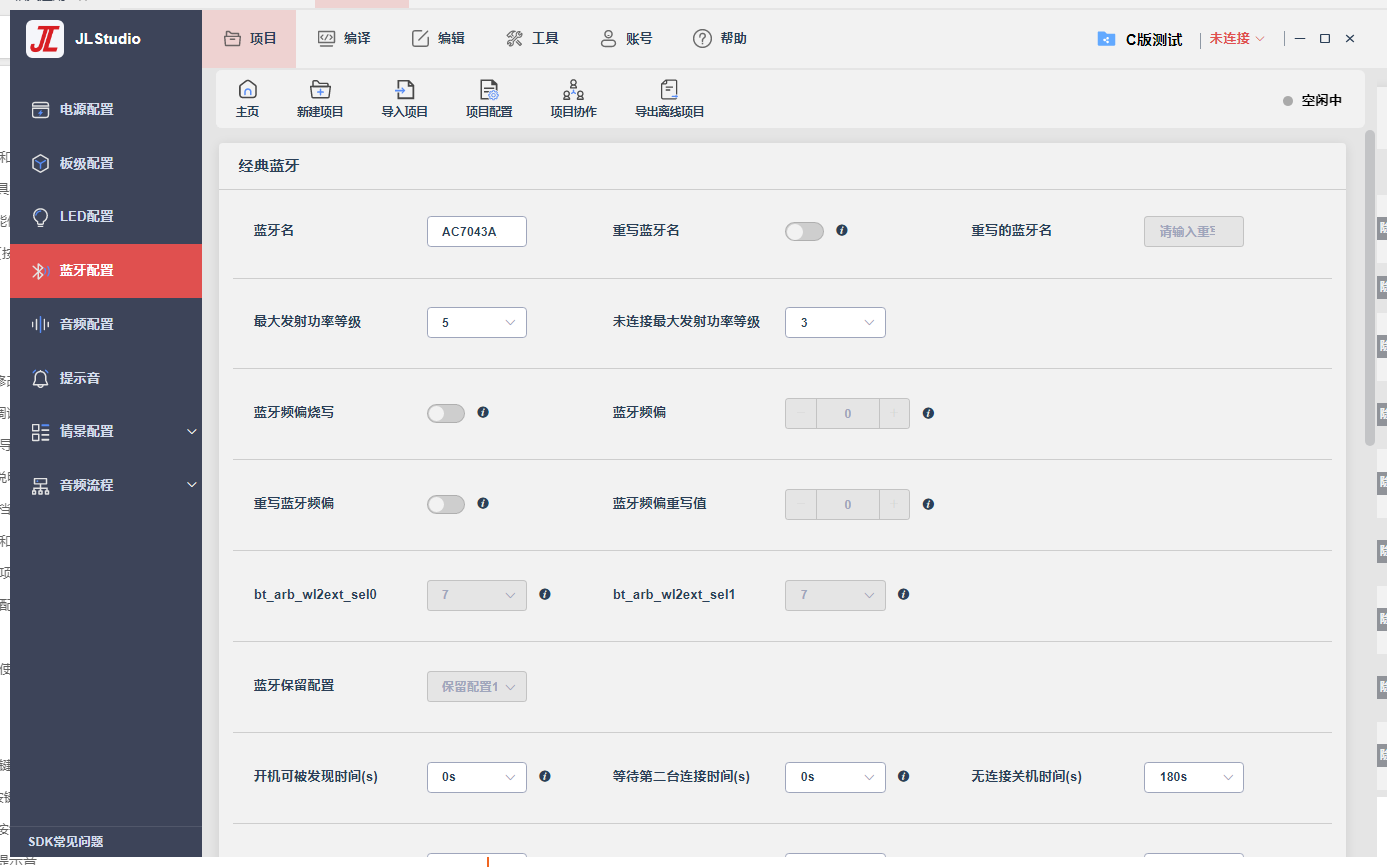The image size is (1387, 867).
Task: Open the 无连接关机时间 dropdown
Action: click(x=1194, y=777)
